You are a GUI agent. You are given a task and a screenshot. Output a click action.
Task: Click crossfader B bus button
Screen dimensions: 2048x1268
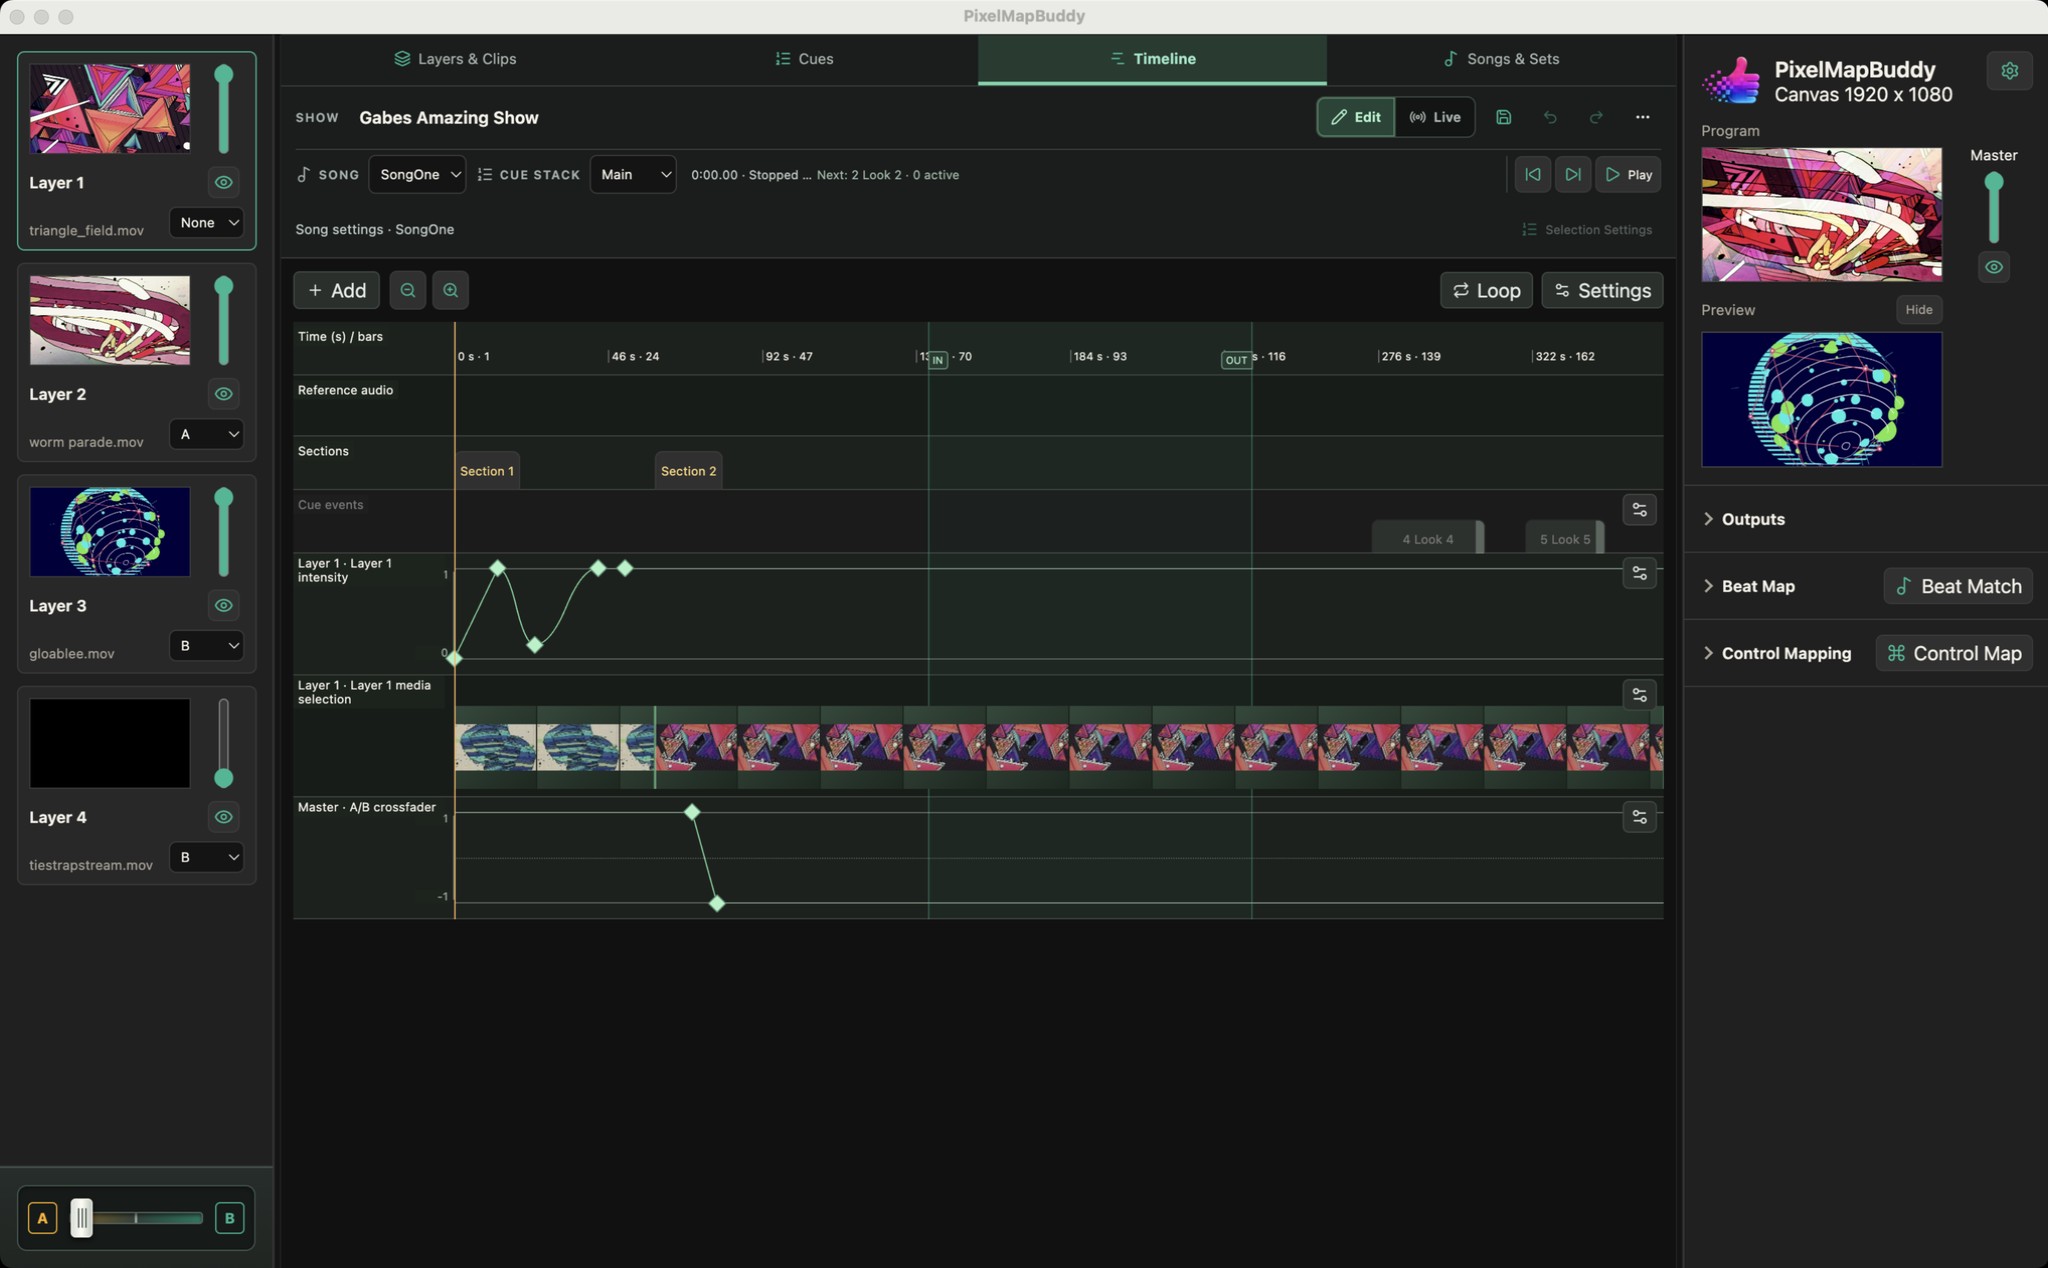click(229, 1218)
